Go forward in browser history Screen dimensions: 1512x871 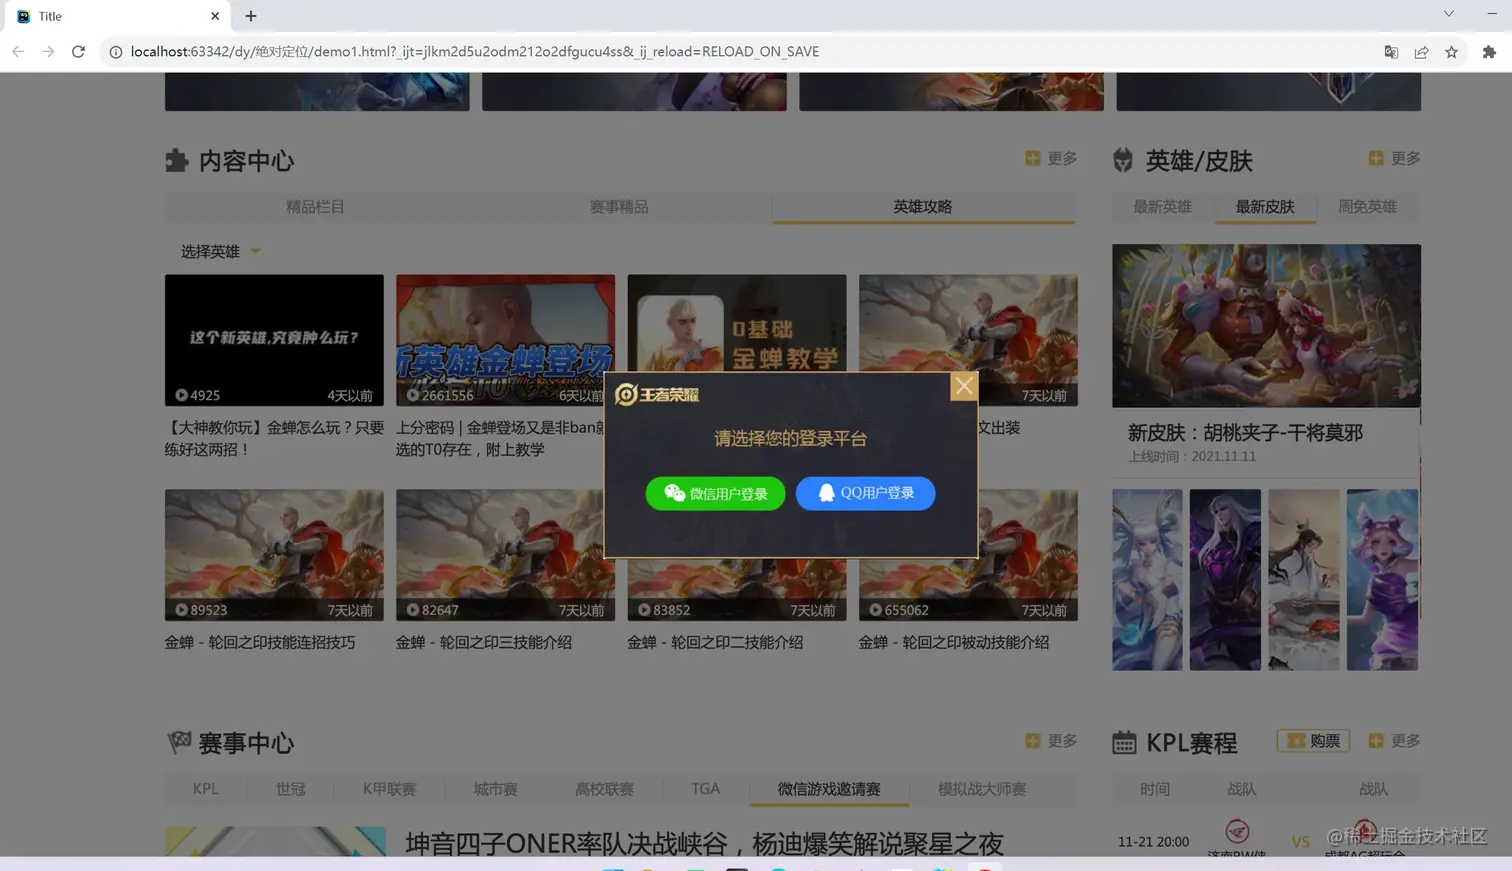coord(48,52)
